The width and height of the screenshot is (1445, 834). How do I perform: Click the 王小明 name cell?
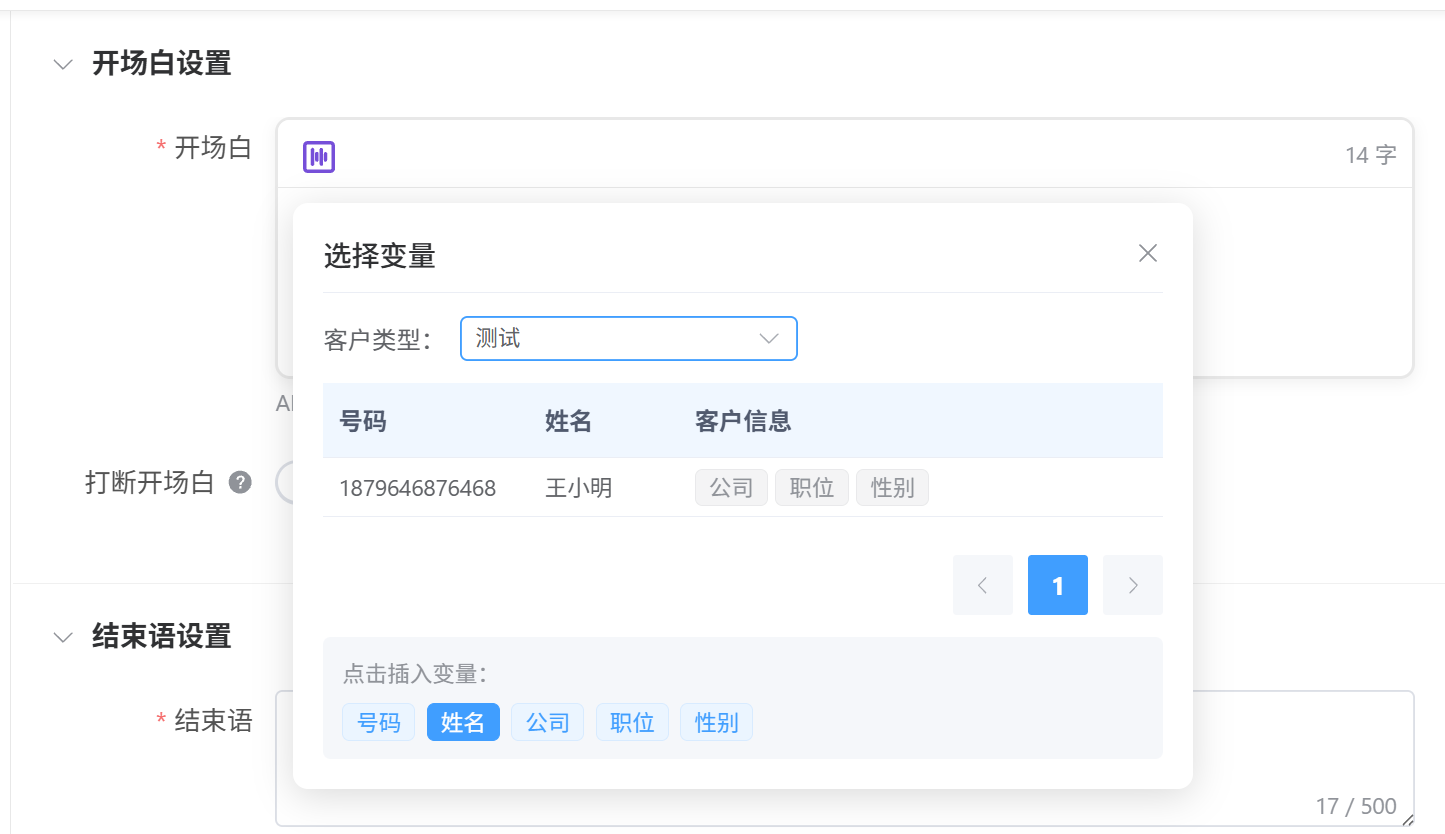tap(578, 488)
